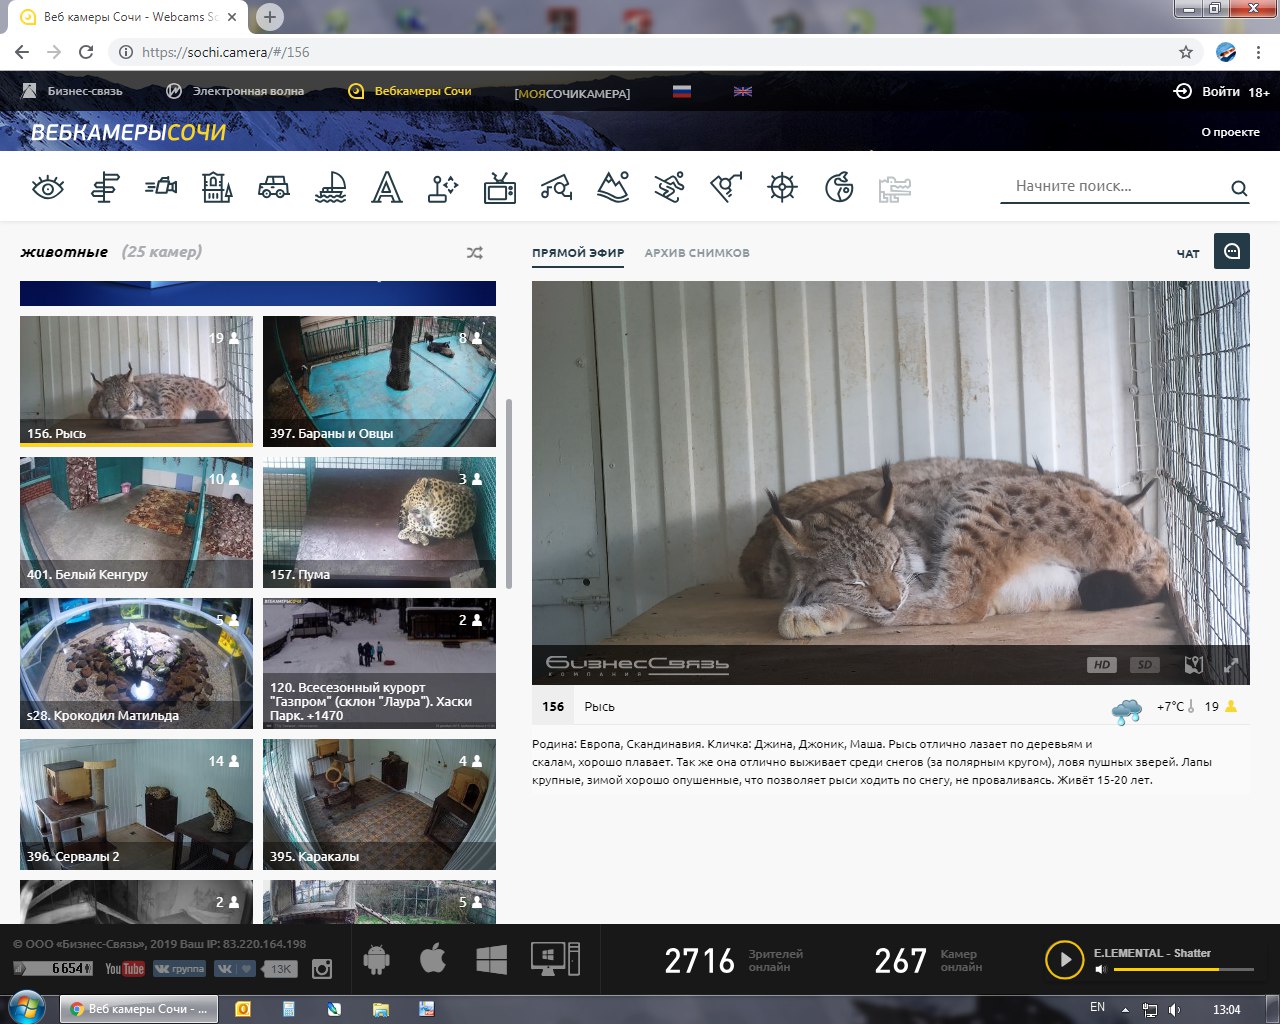Bookmark this page with the star
This screenshot has height=1024, width=1280.
[1186, 52]
